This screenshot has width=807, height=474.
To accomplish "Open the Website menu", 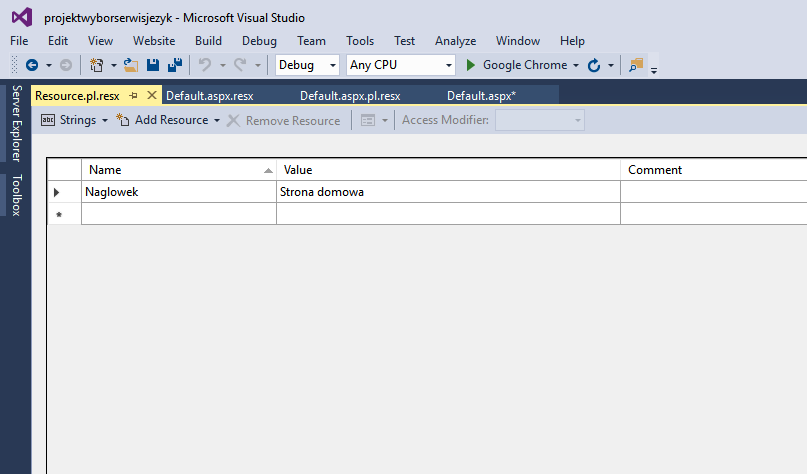I will (x=154, y=41).
